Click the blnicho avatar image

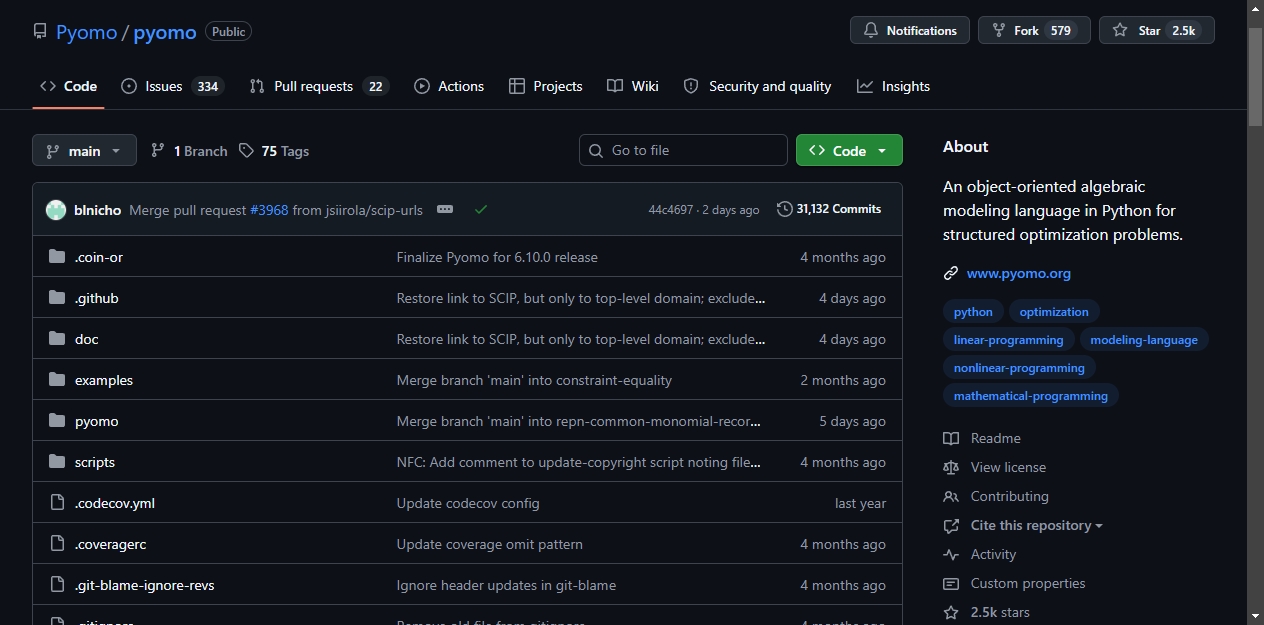tap(56, 210)
